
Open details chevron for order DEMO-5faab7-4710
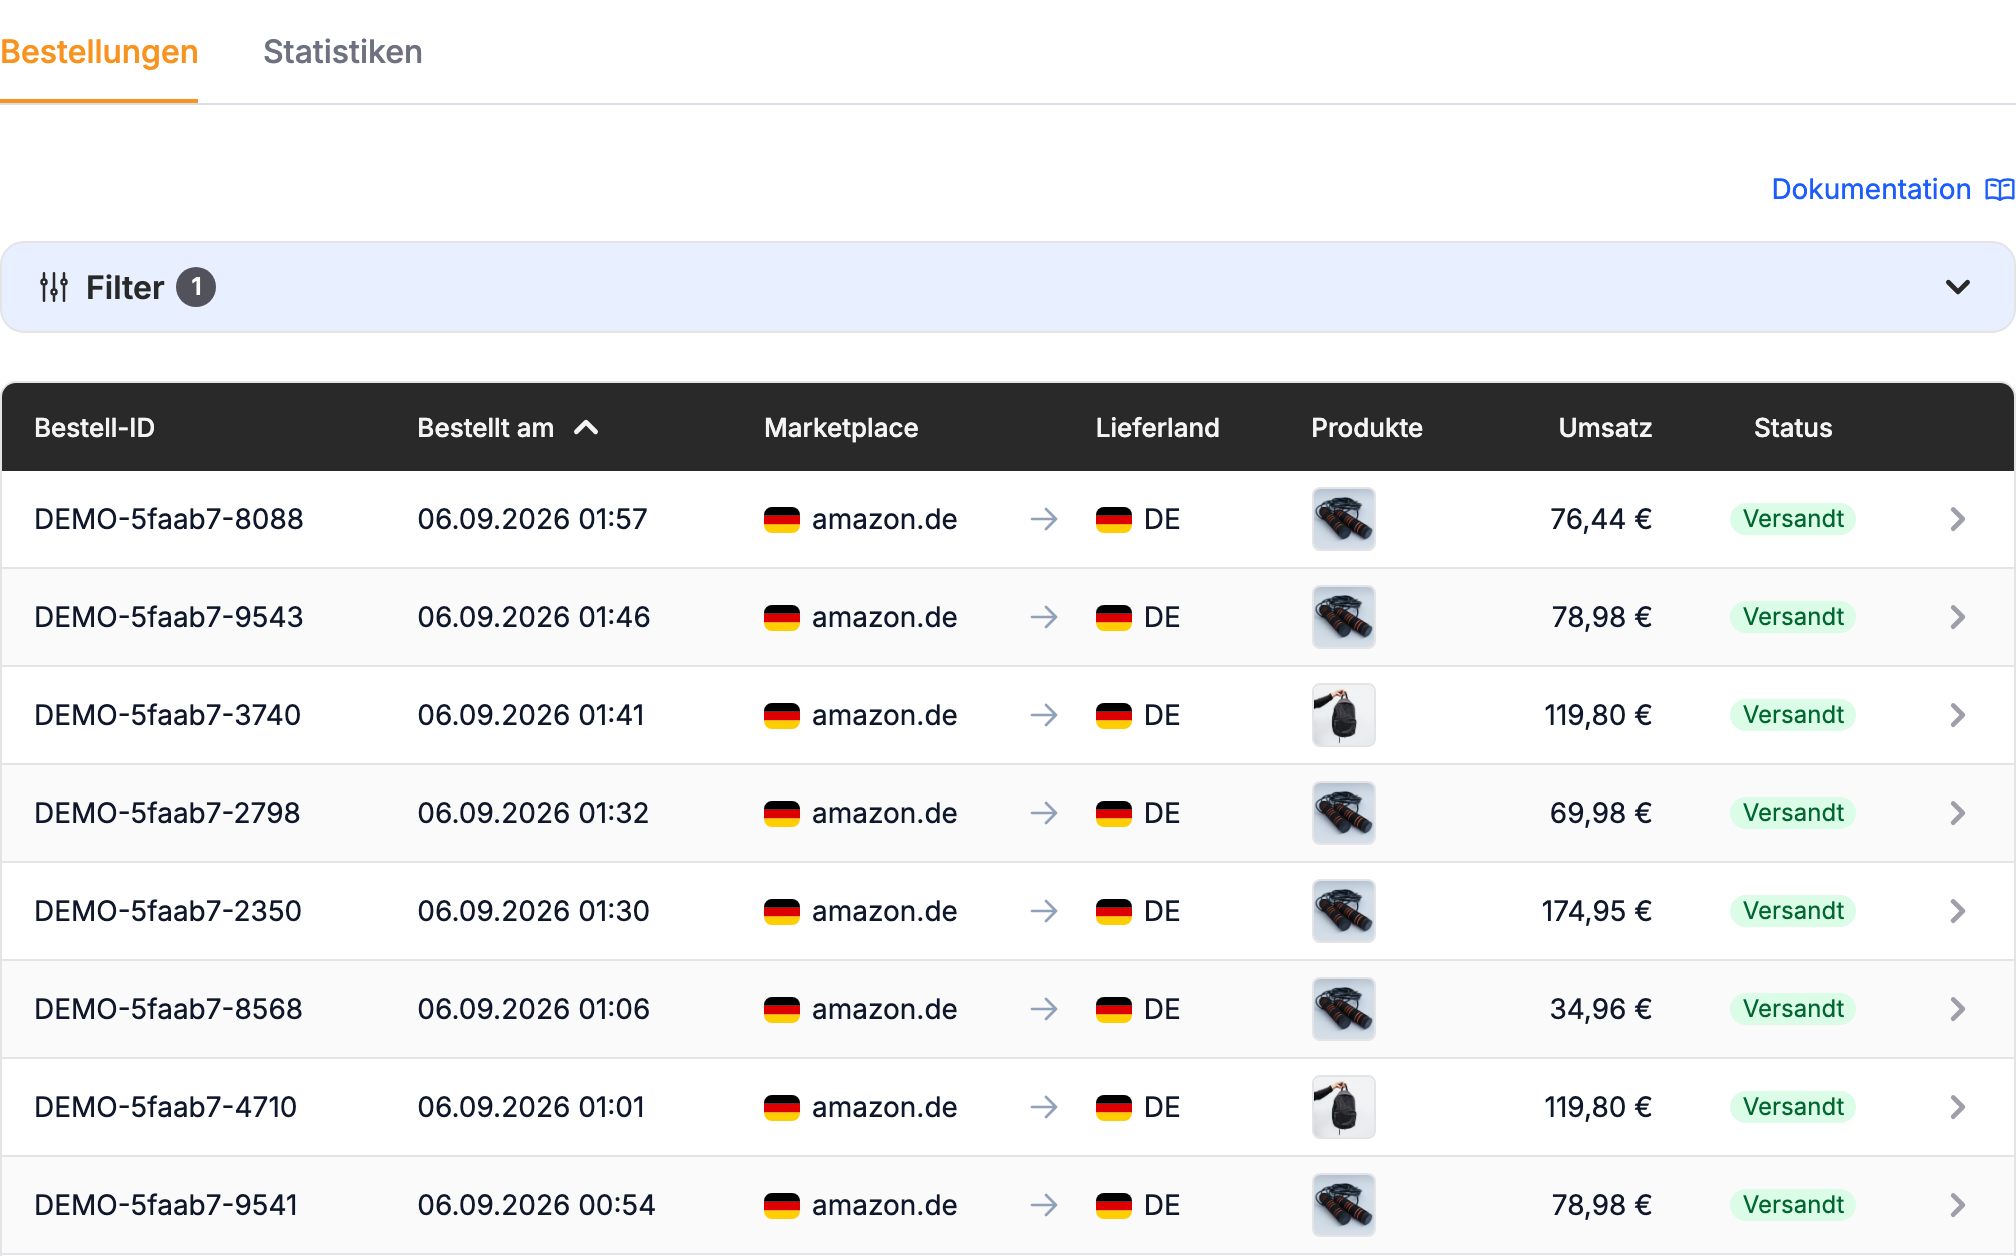tap(1957, 1107)
